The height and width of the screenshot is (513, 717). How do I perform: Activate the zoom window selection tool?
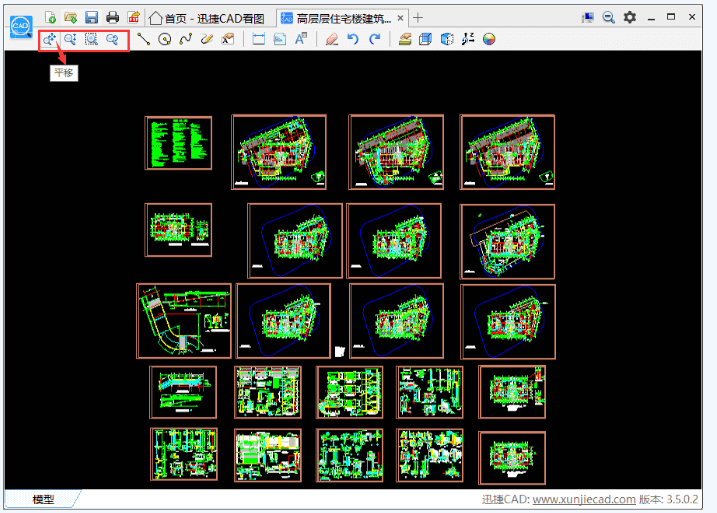[x=92, y=40]
